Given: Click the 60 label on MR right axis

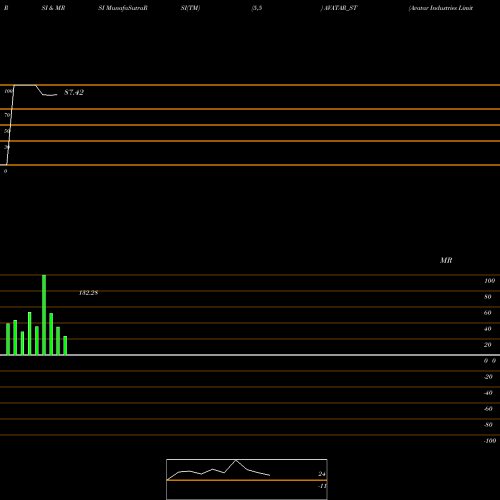Looking at the screenshot, I should [487, 313].
